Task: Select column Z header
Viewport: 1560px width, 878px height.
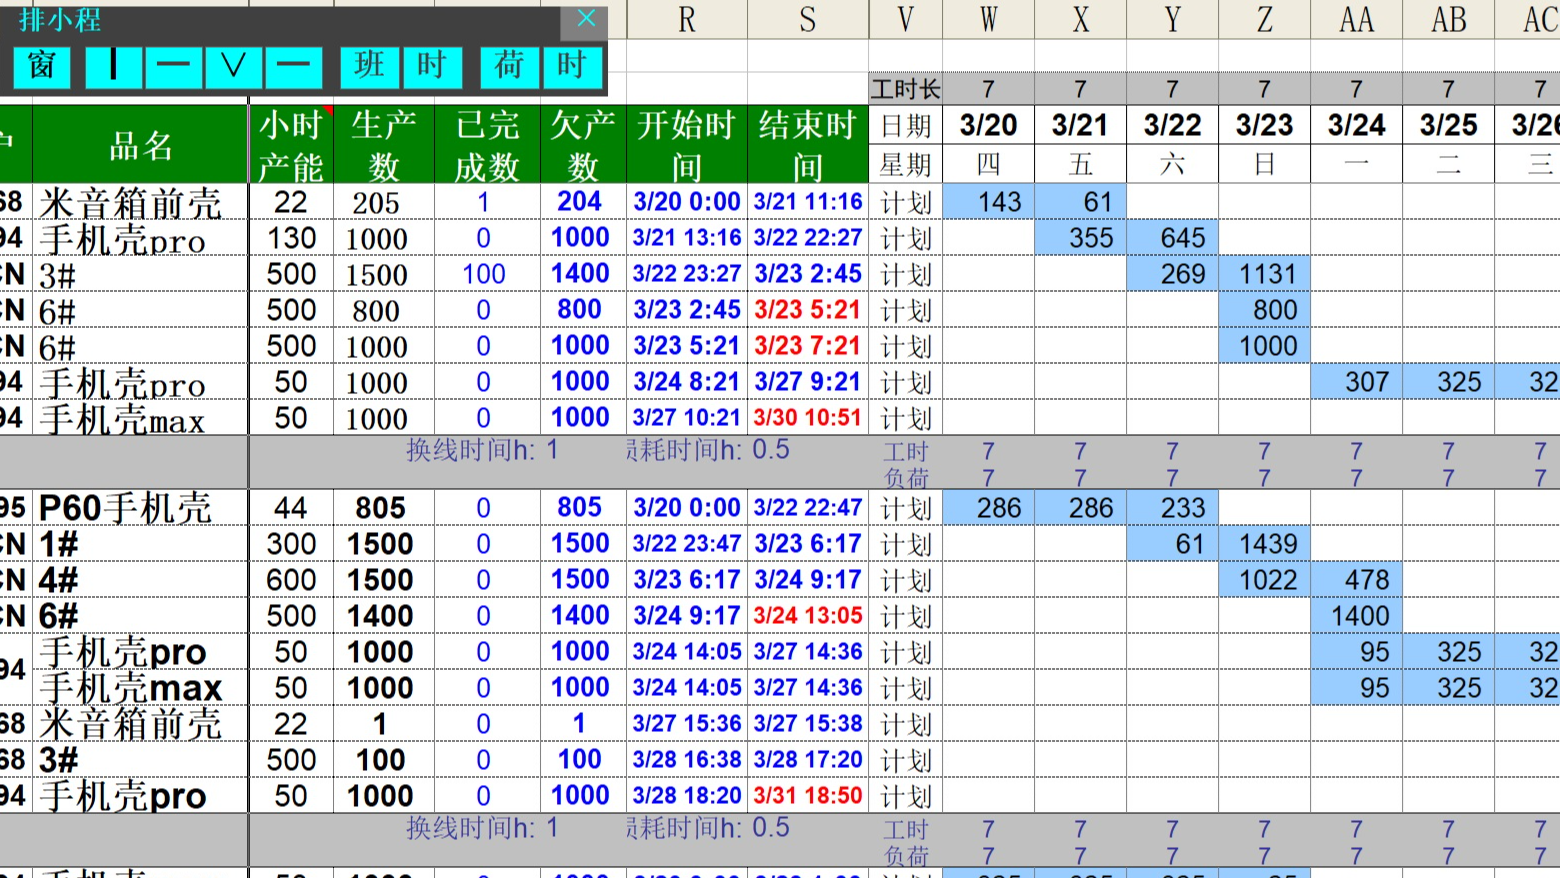Action: [x=1265, y=19]
